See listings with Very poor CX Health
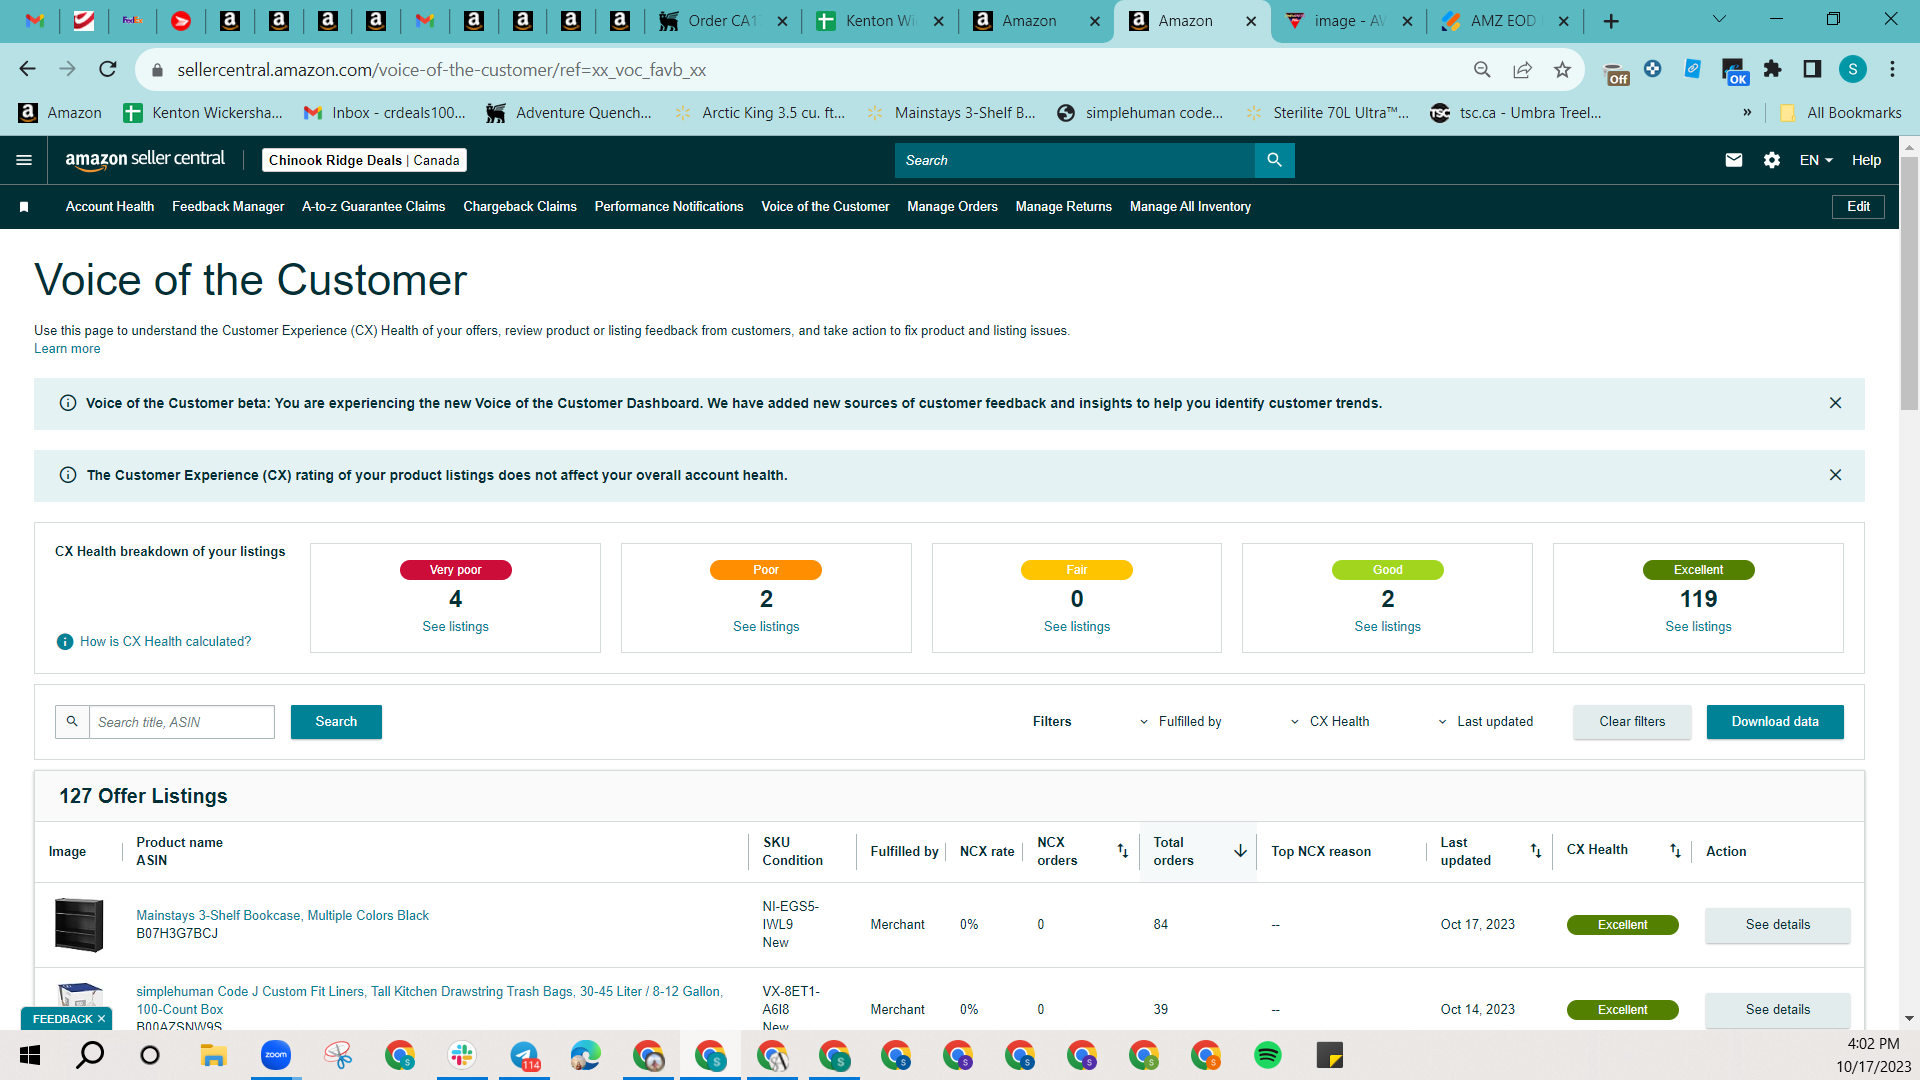This screenshot has width=1920, height=1080. [455, 627]
